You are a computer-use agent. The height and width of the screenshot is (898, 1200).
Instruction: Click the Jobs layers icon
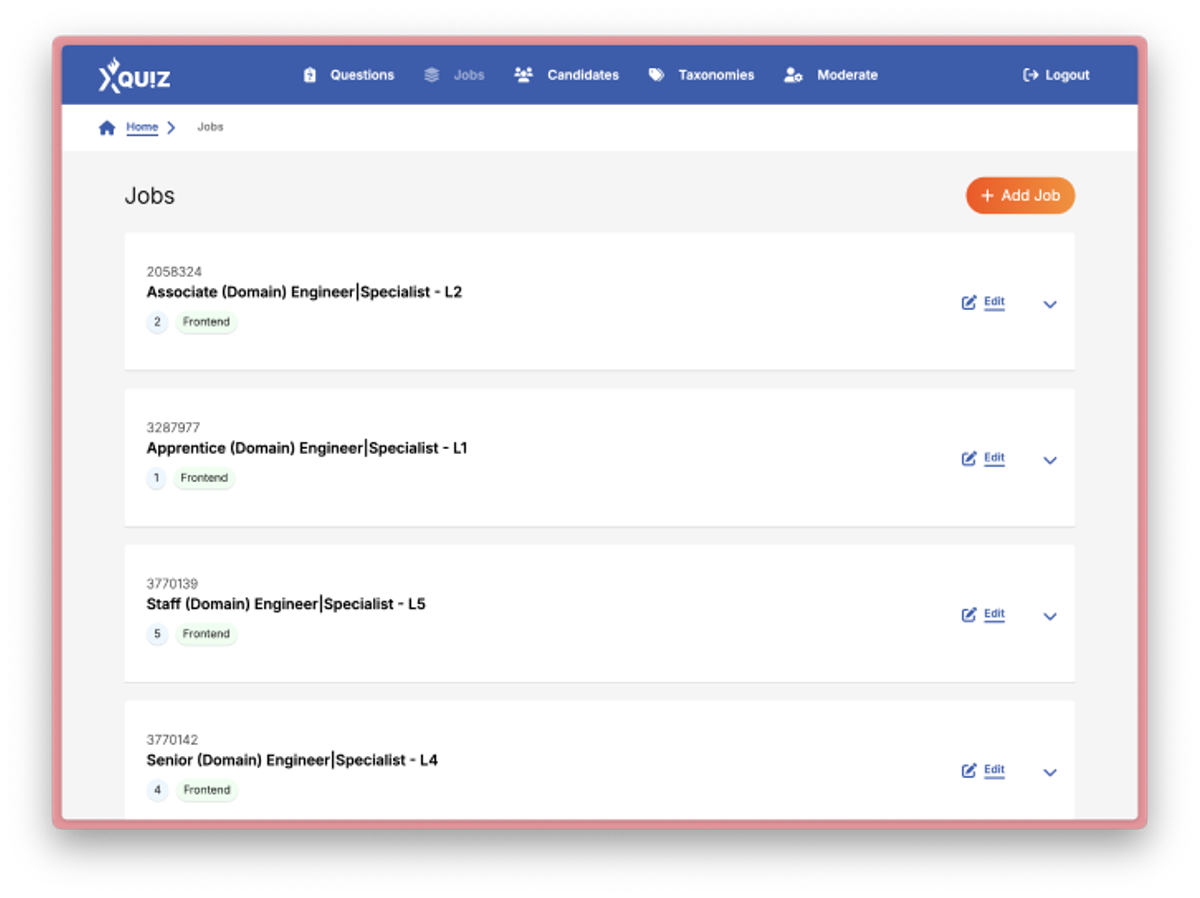(x=432, y=75)
